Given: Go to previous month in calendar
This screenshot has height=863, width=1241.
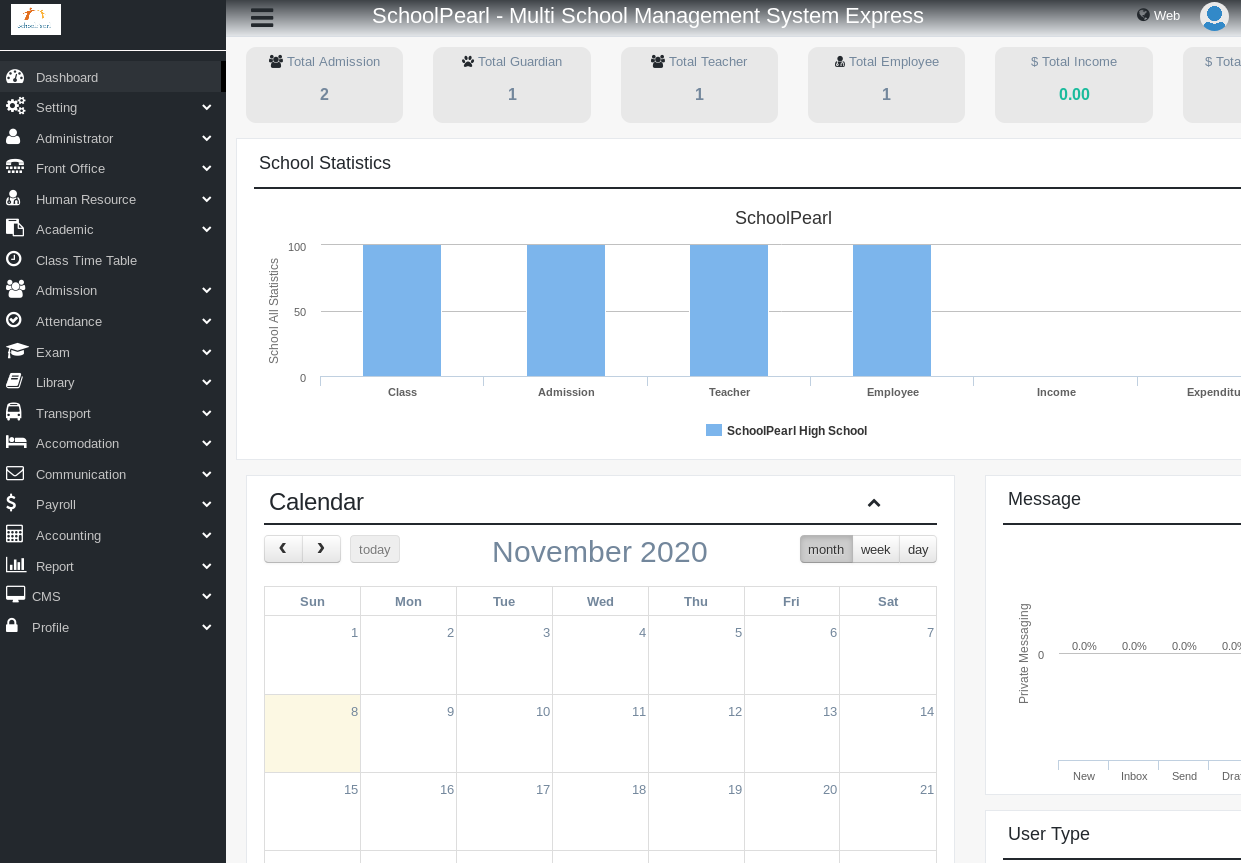Looking at the screenshot, I should (x=283, y=549).
